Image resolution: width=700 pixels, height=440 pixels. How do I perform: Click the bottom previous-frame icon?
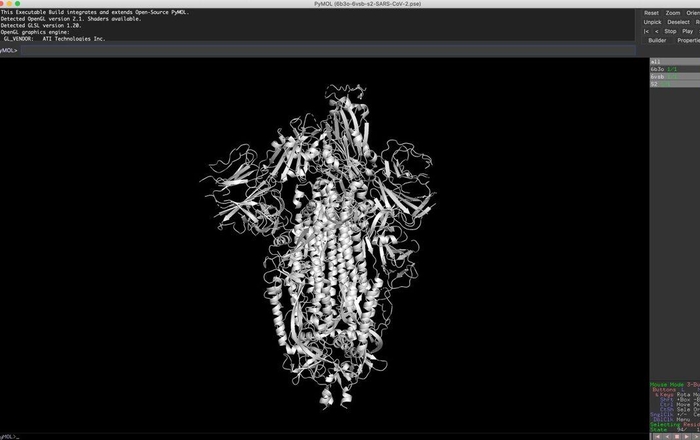coord(665,436)
